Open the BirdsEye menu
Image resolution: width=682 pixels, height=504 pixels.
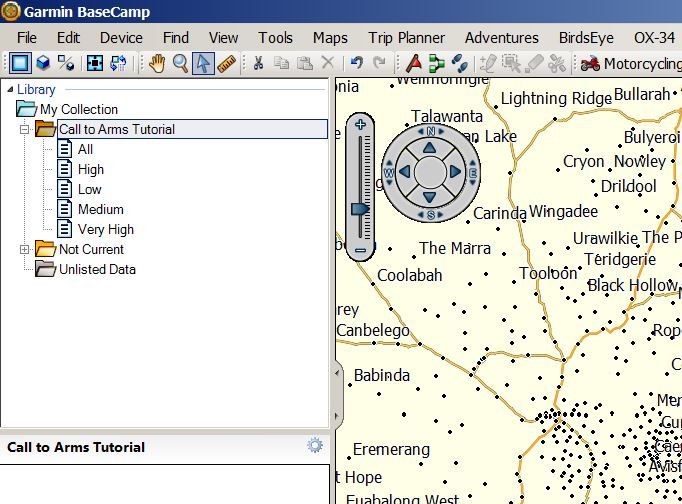pyautogui.click(x=586, y=38)
